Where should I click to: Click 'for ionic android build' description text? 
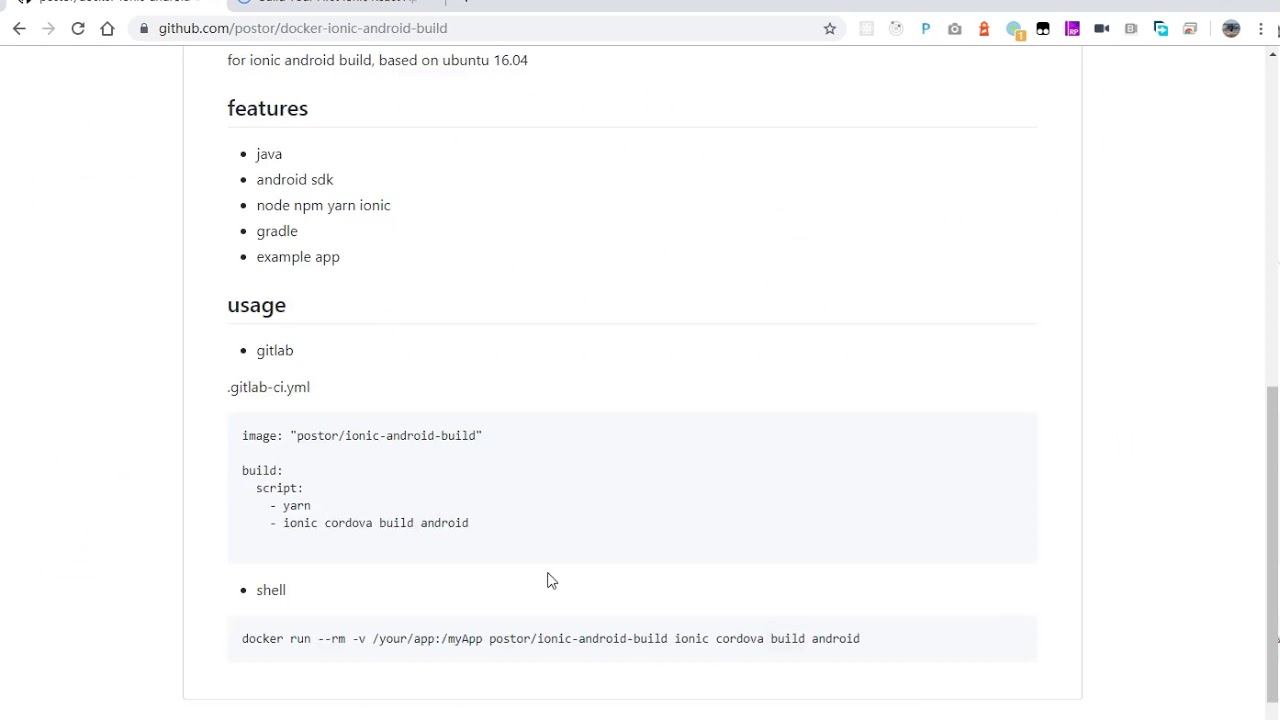tap(378, 60)
